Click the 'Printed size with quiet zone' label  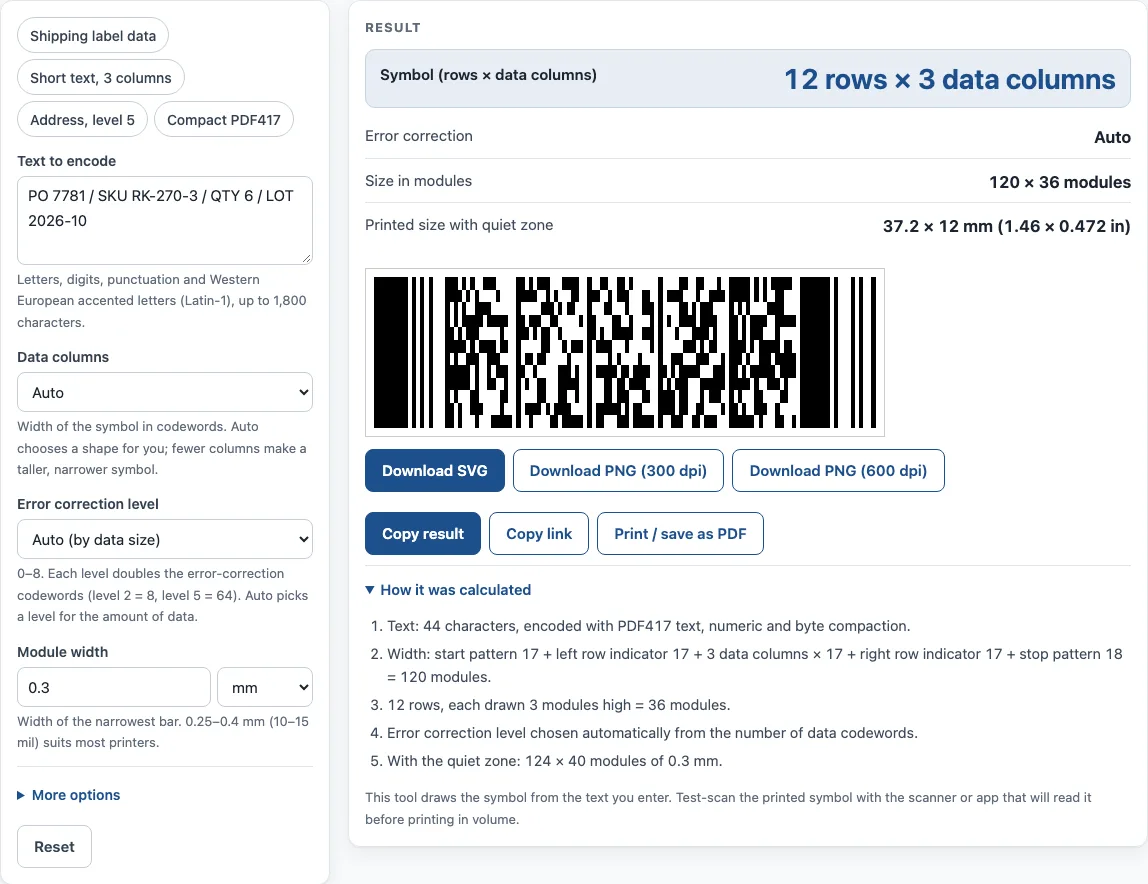[x=459, y=225]
